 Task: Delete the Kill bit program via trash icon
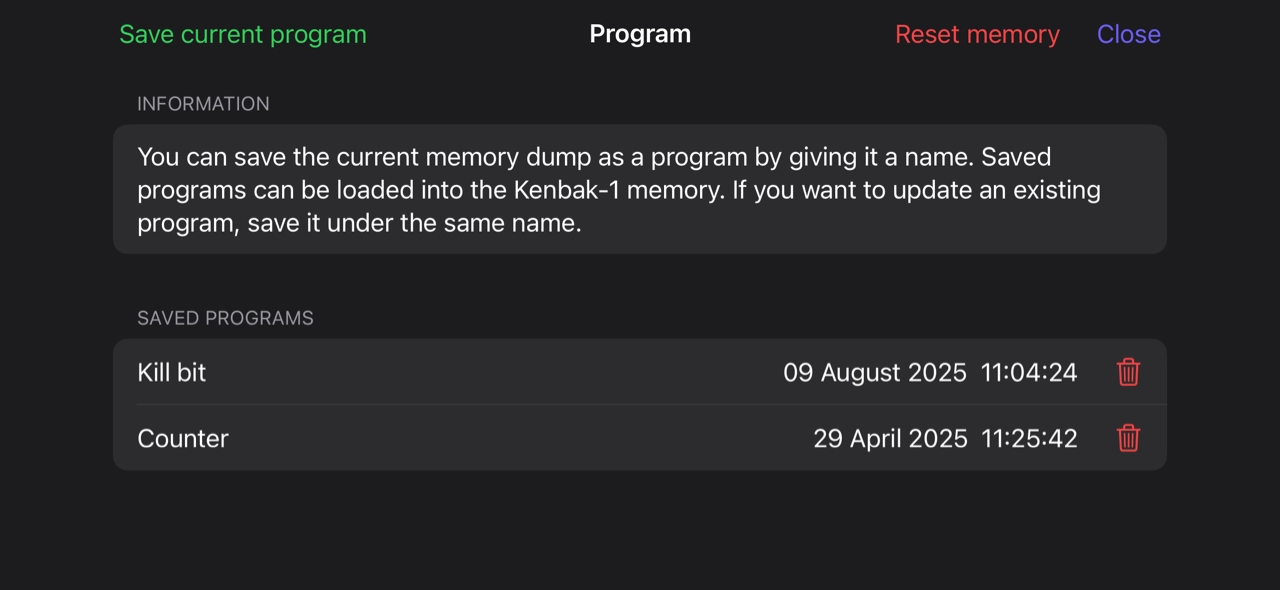coord(1128,372)
